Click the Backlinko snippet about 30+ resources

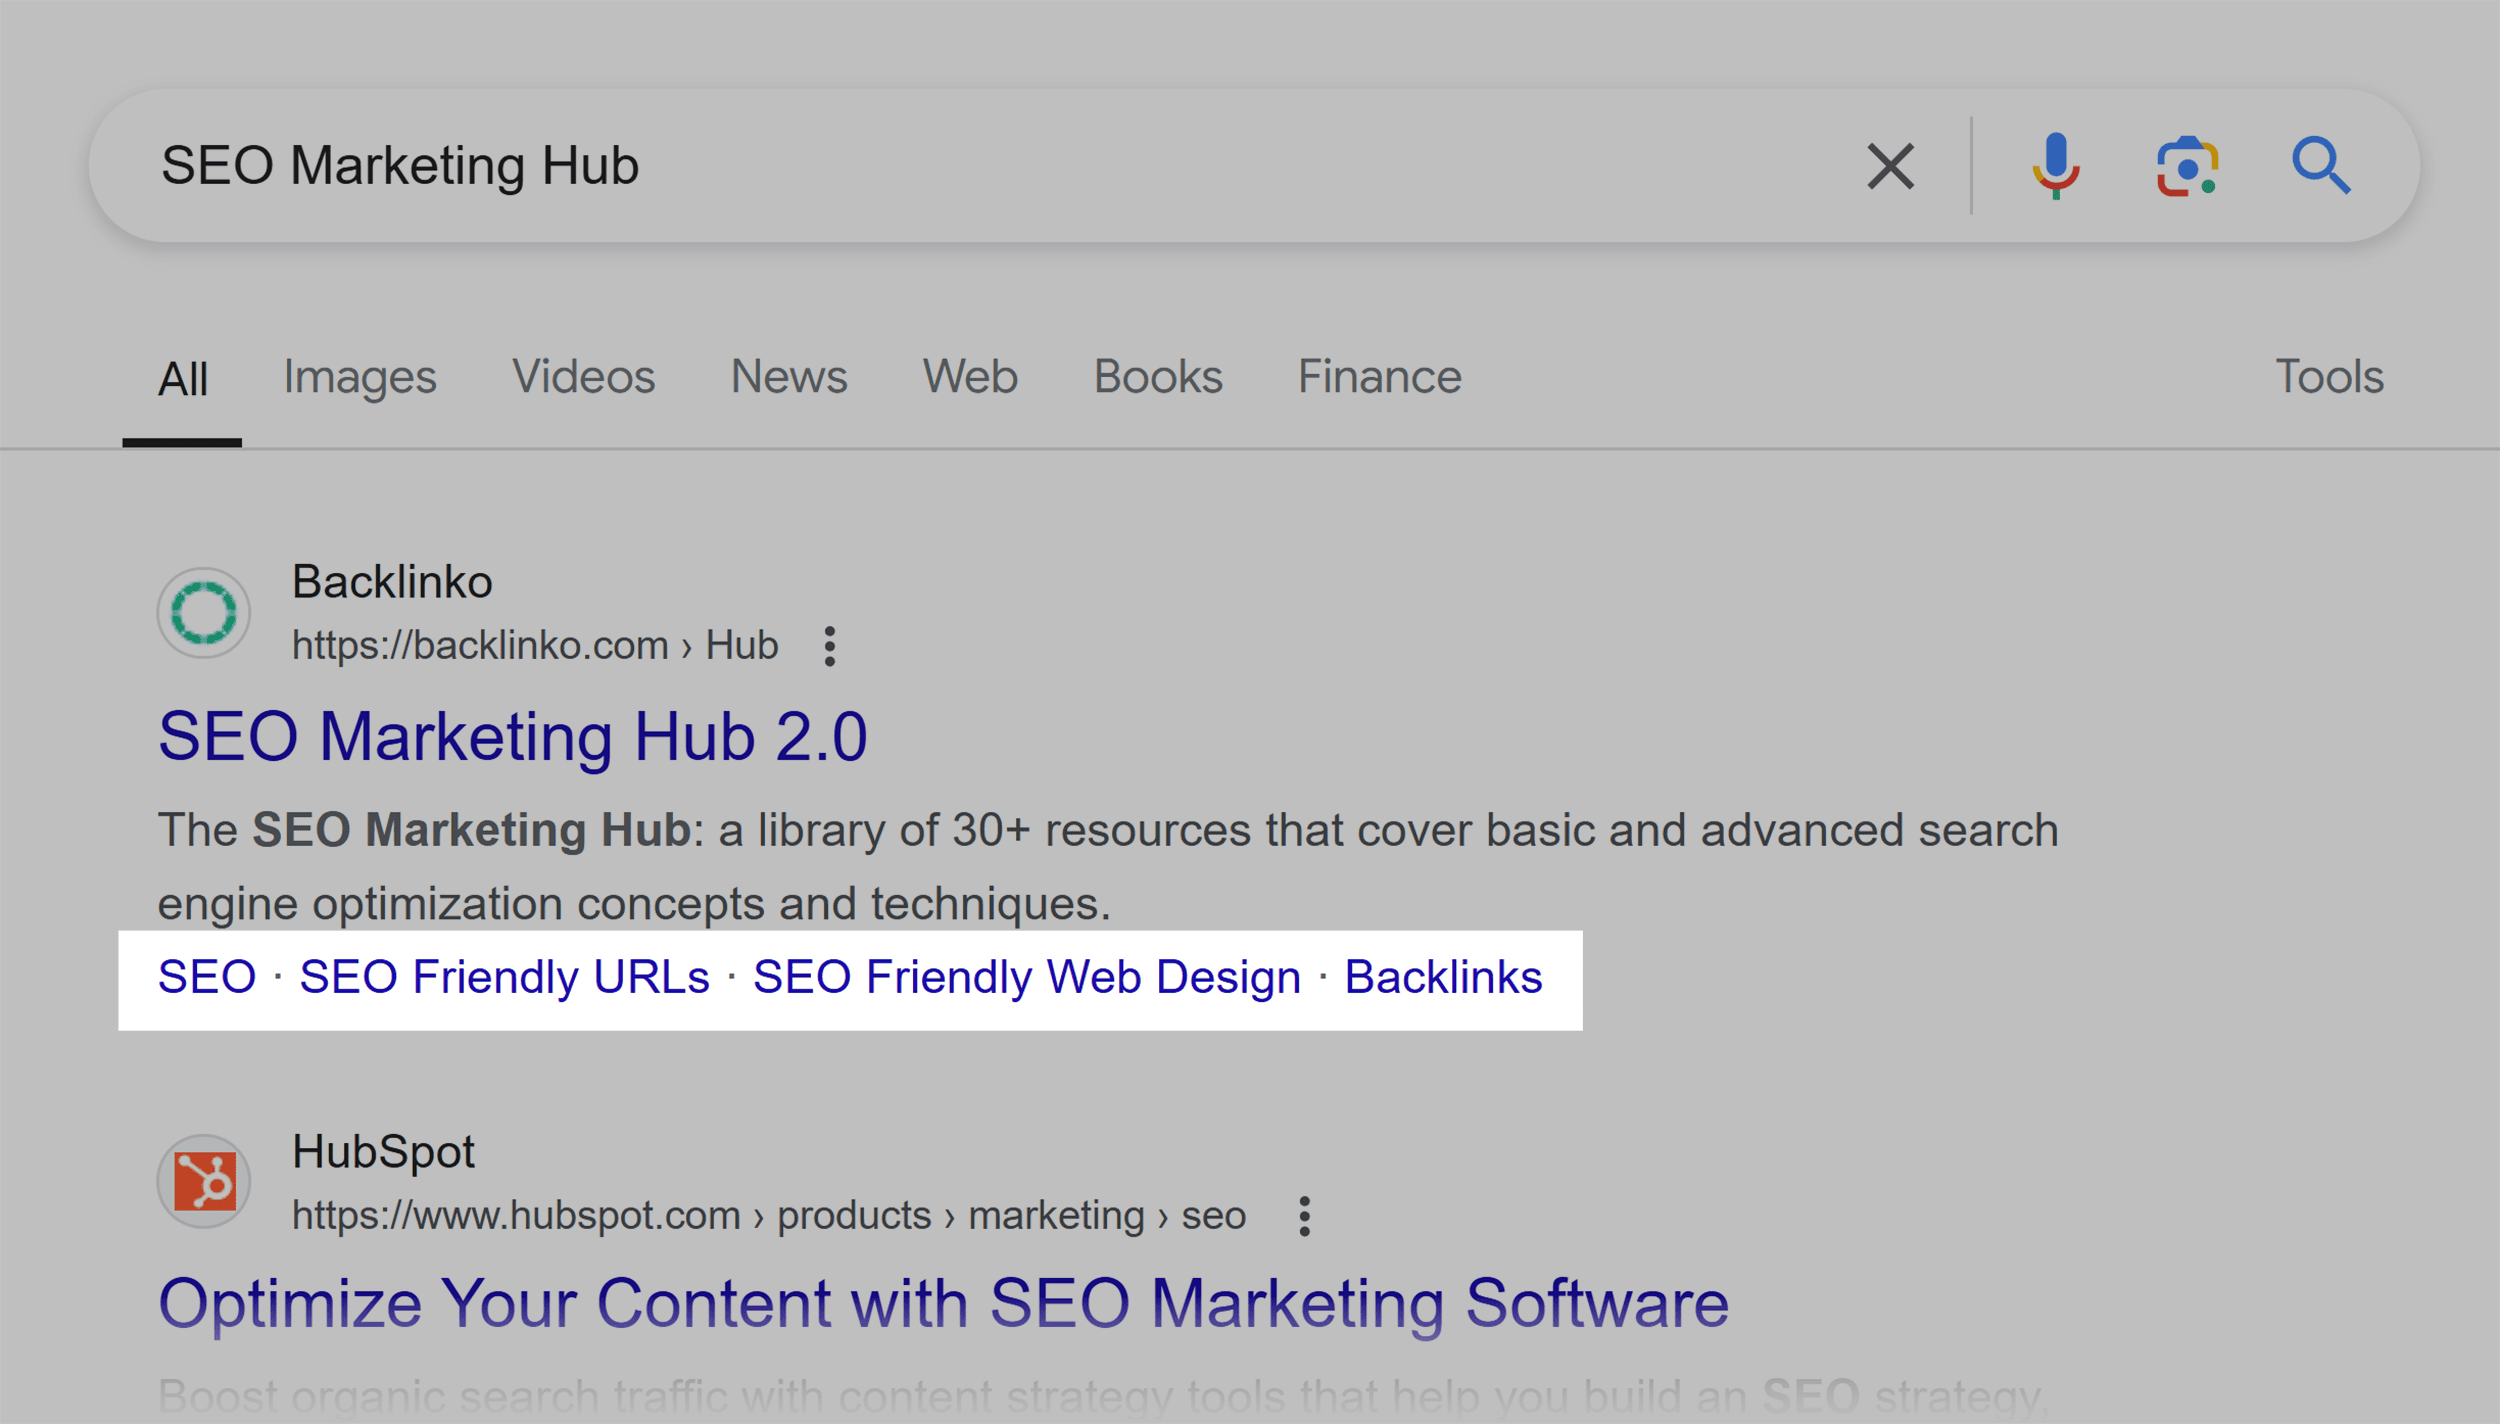point(1108,867)
